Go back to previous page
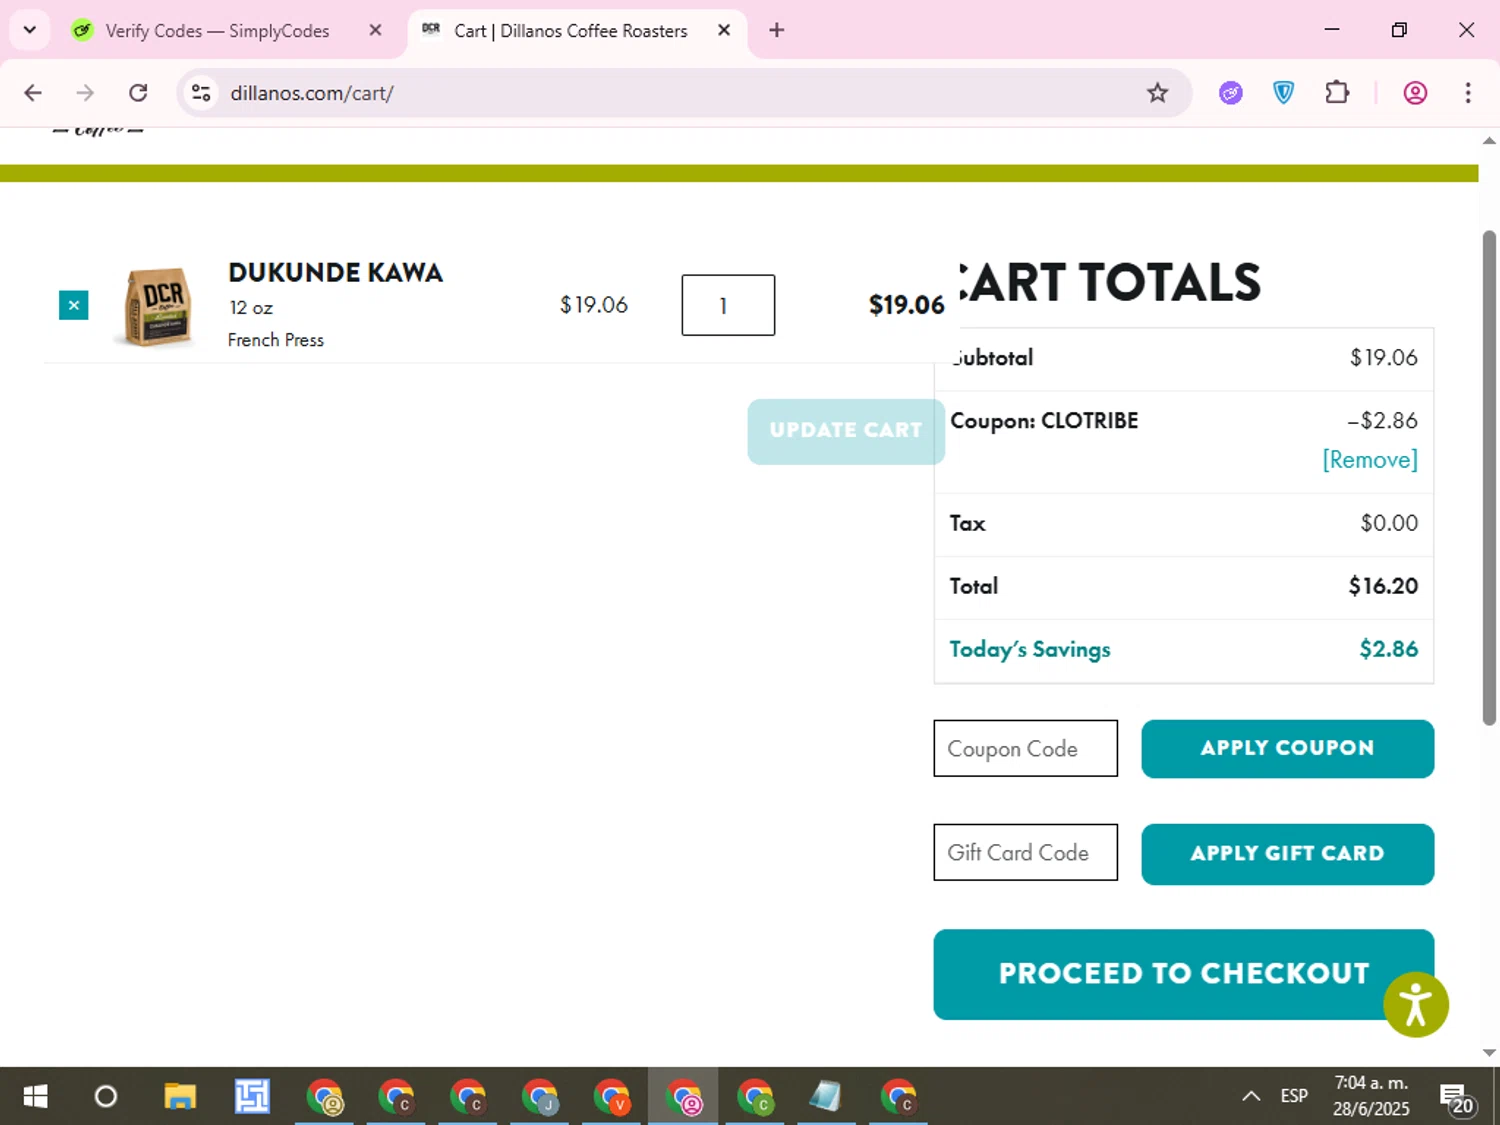Viewport: 1500px width, 1125px height. [33, 93]
